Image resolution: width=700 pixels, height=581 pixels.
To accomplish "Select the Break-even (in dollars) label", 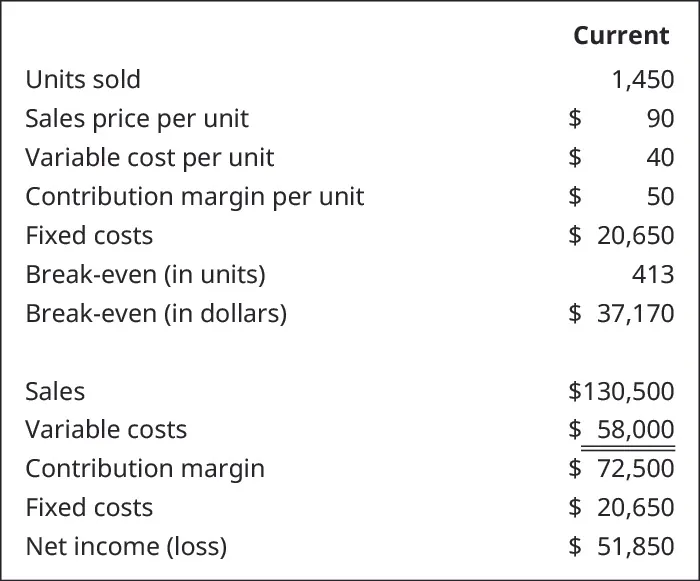I will 156,313.
